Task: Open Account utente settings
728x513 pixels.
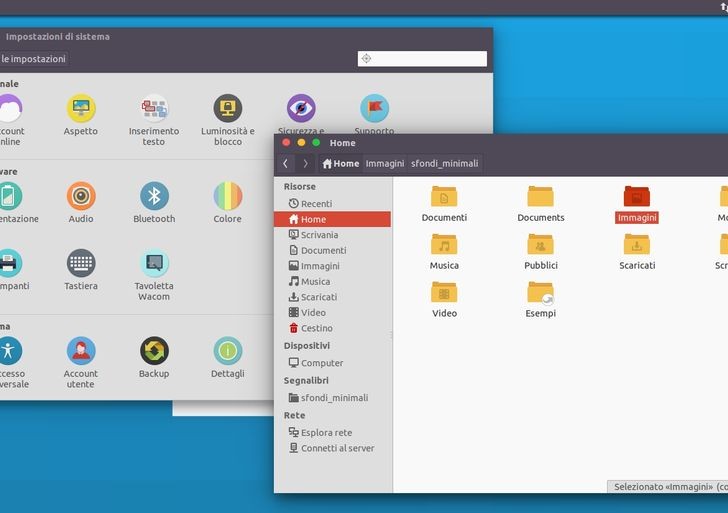Action: 81,351
